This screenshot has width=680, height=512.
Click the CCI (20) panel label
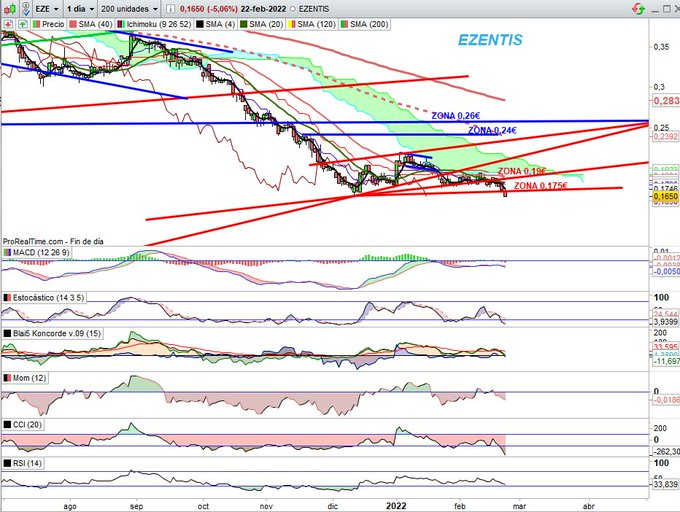(x=23, y=424)
